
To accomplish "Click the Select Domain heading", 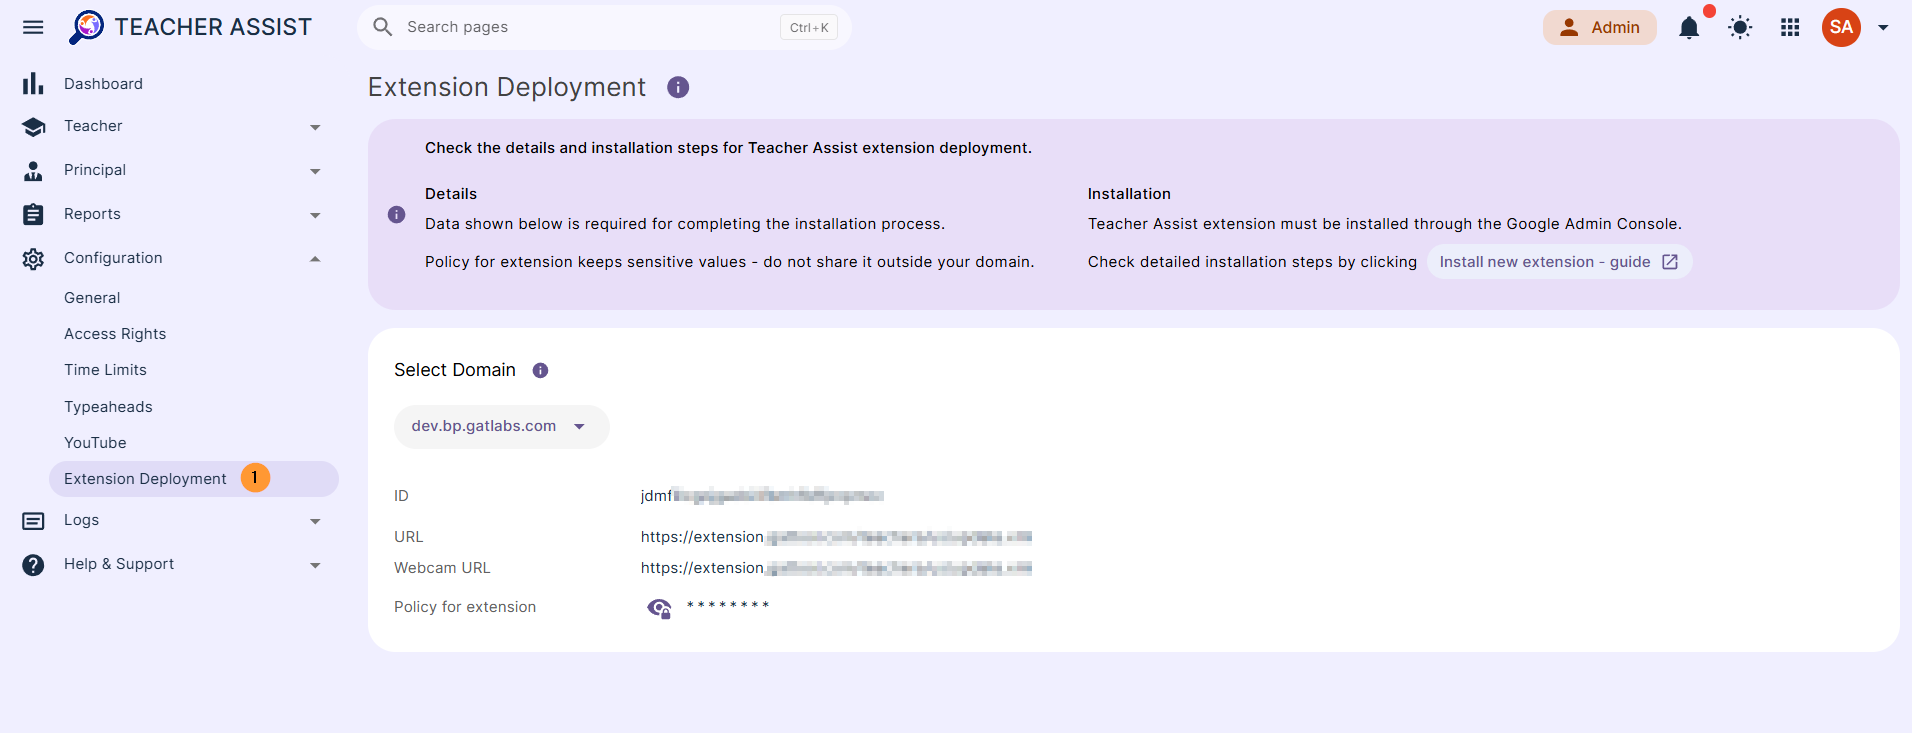I will [x=455, y=370].
